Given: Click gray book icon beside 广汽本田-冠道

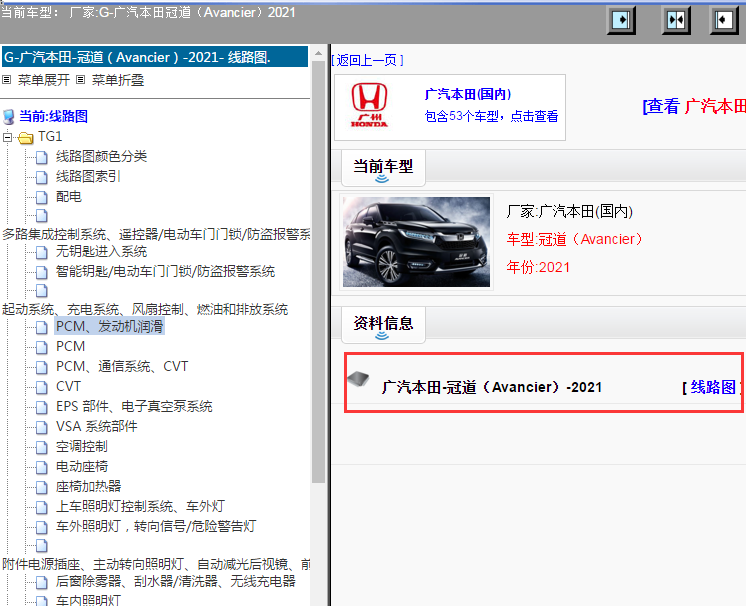Looking at the screenshot, I should (358, 379).
